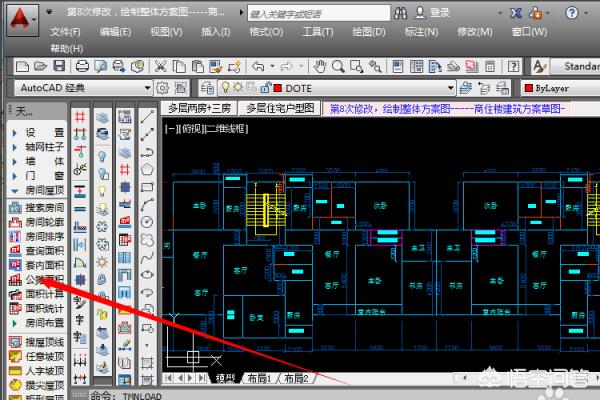Click the Autodesk Exchange X icon
Viewport: 600px width, 400px height.
tap(516, 13)
